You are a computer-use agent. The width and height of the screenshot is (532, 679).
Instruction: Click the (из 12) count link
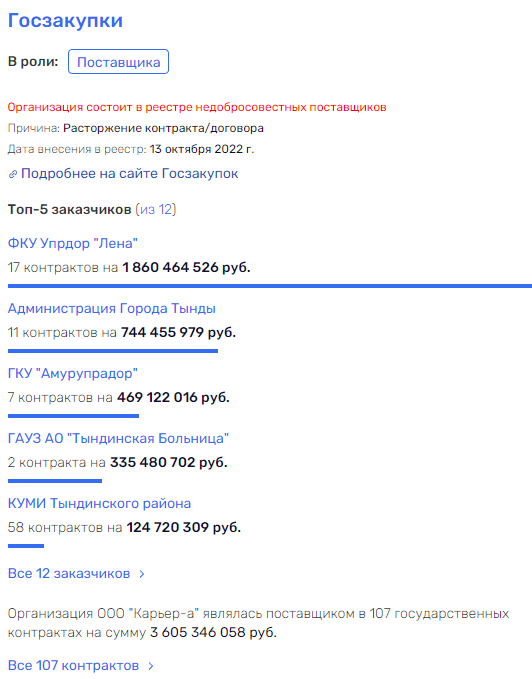[155, 209]
